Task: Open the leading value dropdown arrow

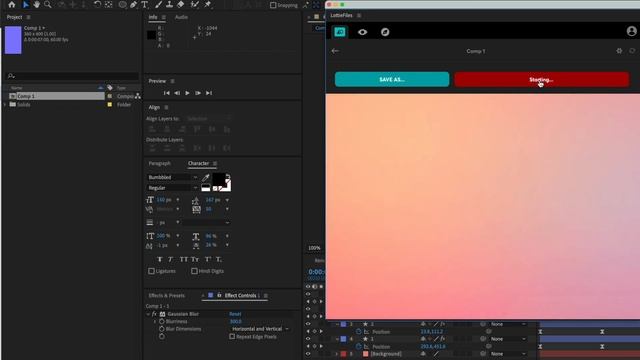Action: (227, 200)
